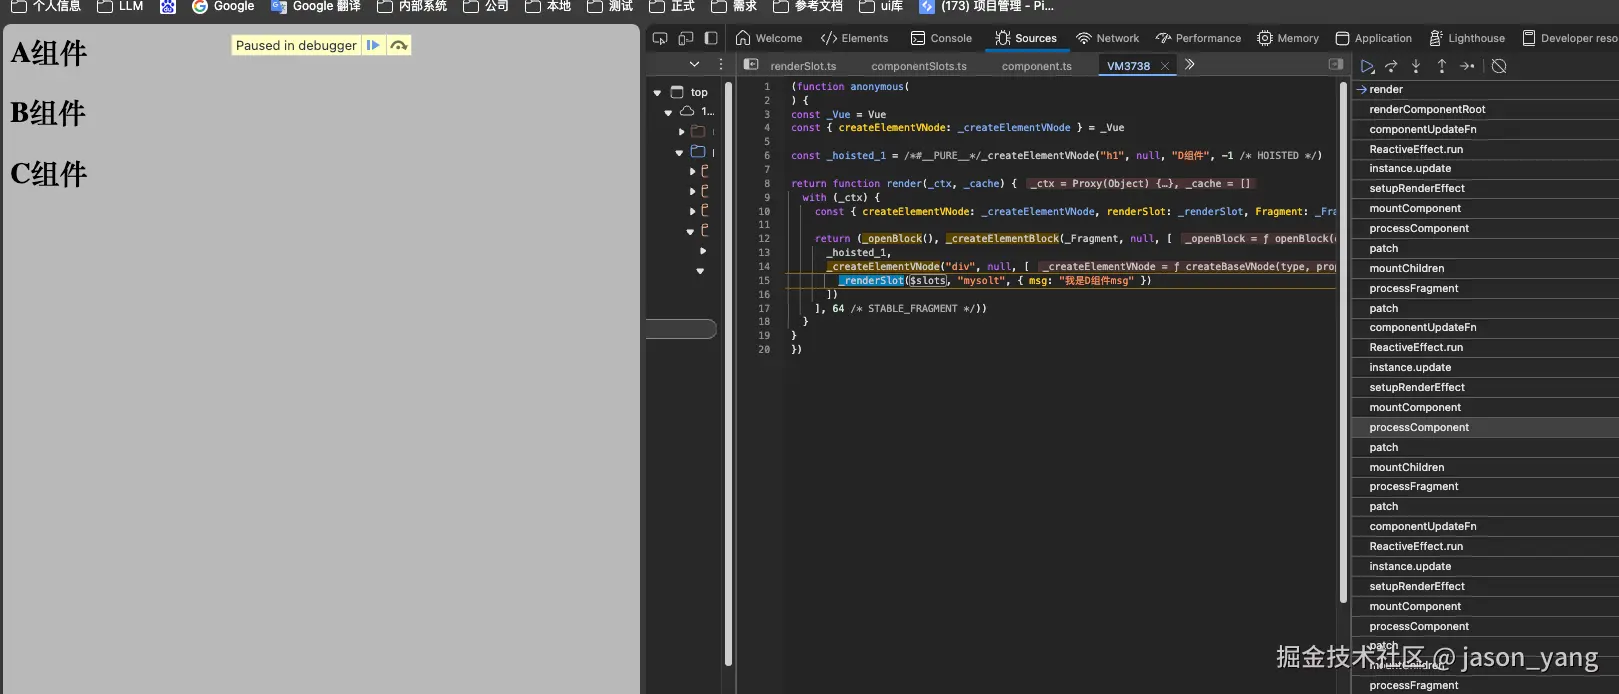Click the Step debugger arrow icon
The image size is (1619, 694).
click(1467, 66)
